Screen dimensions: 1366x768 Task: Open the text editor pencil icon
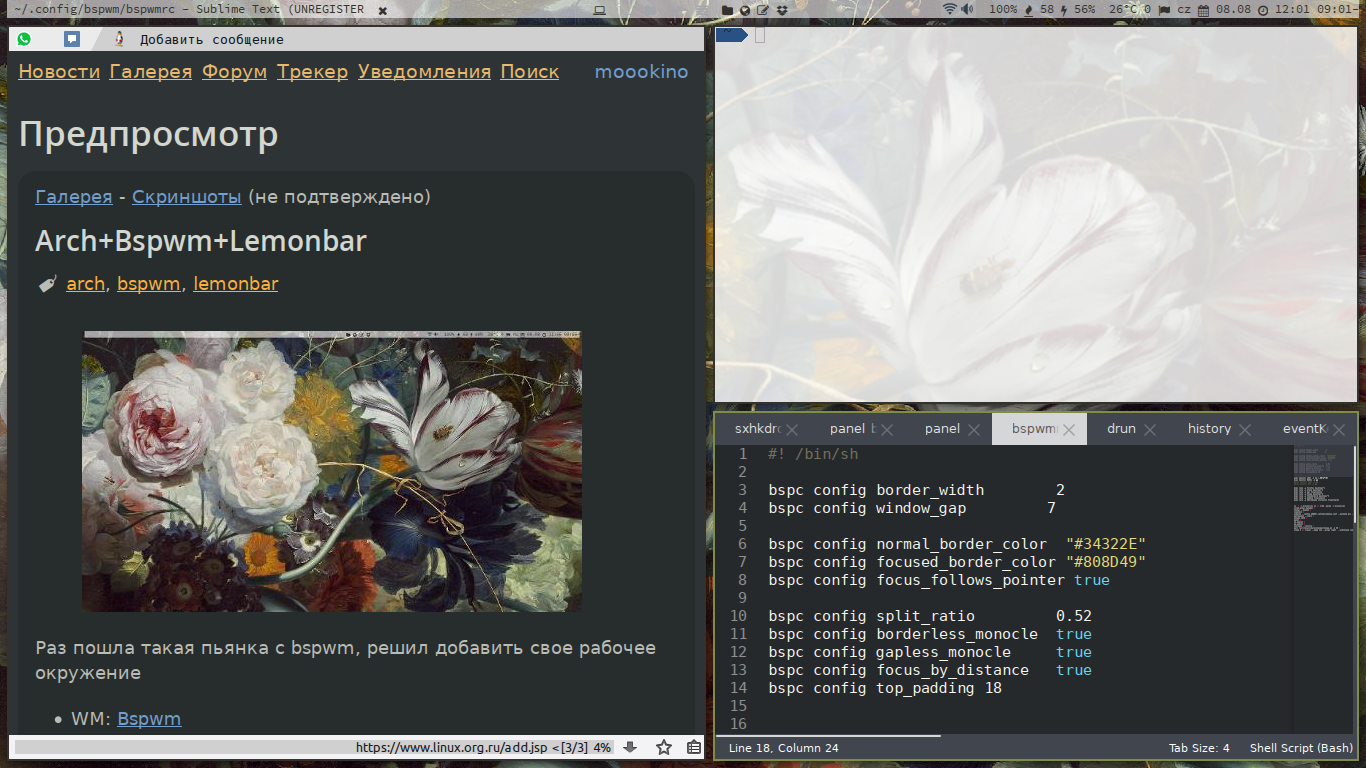tap(763, 10)
